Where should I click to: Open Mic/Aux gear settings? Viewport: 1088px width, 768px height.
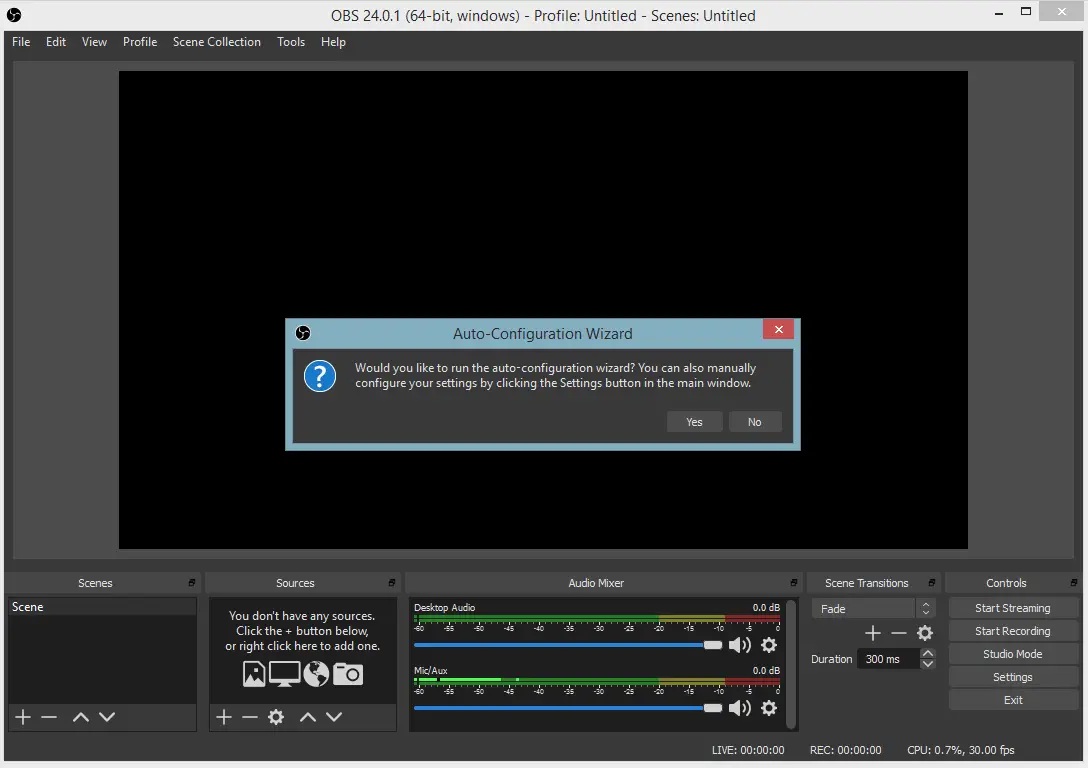point(769,708)
